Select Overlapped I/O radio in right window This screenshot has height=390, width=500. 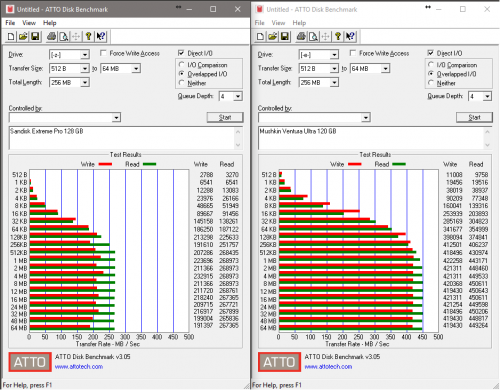[x=431, y=73]
